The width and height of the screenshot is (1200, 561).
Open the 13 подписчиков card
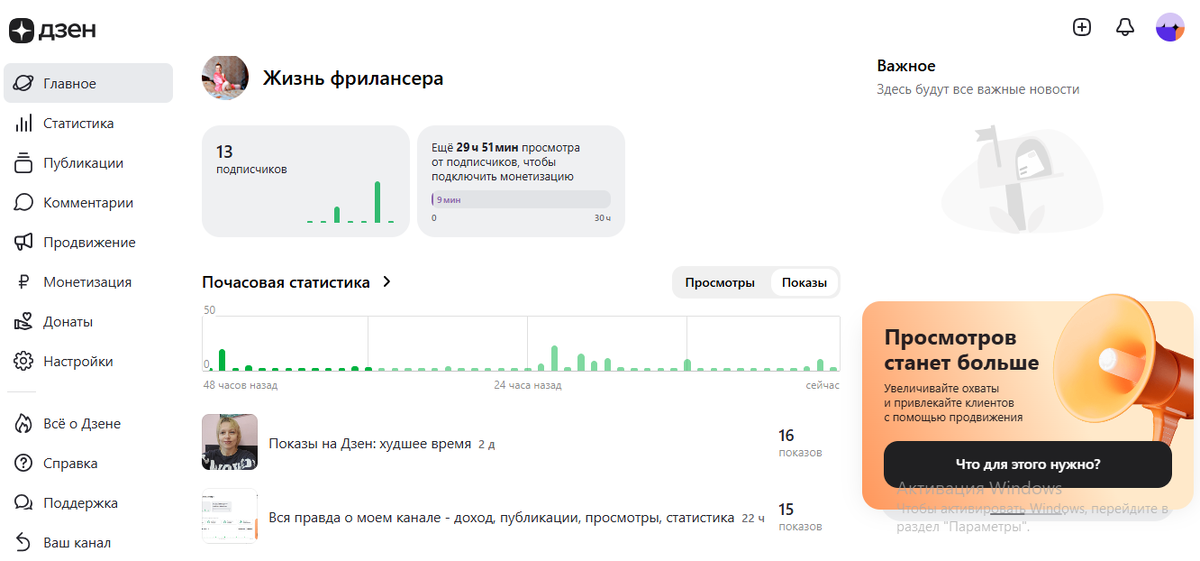click(306, 181)
